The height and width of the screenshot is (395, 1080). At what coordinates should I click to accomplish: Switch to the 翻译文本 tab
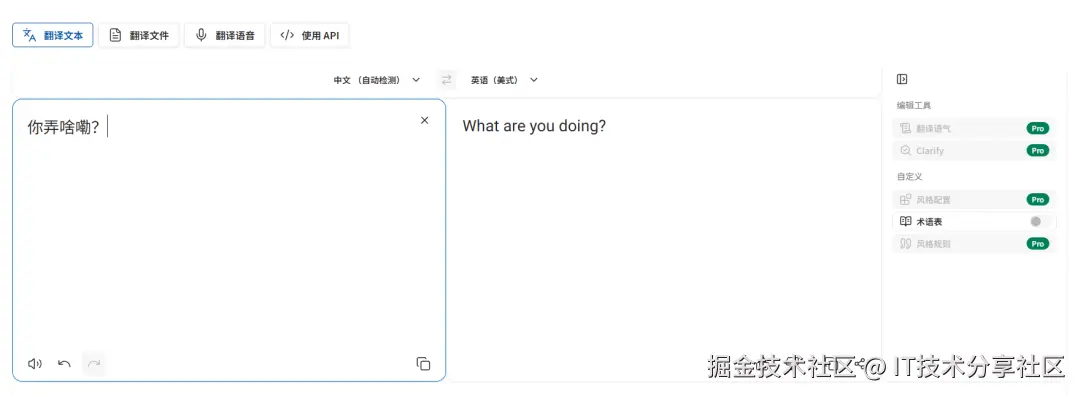click(x=52, y=35)
